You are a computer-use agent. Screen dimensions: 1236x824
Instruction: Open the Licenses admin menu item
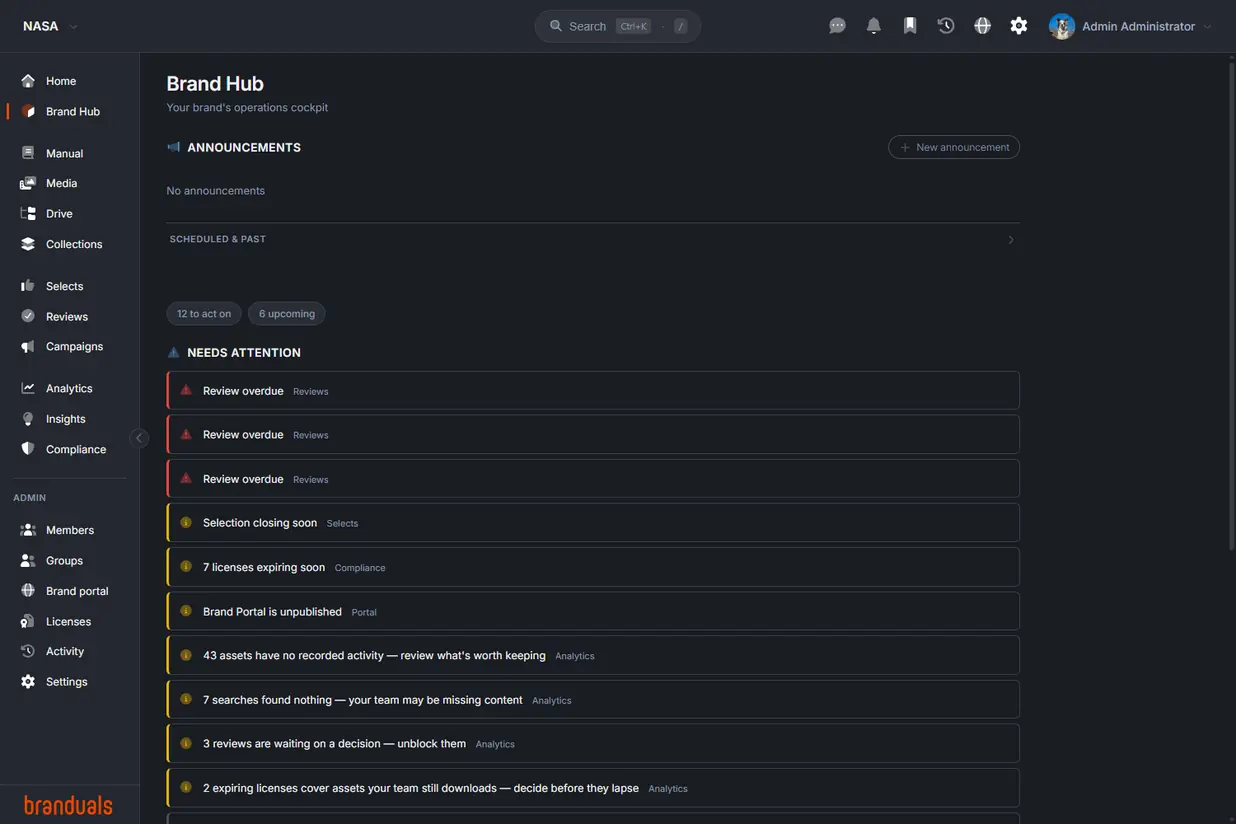(x=70, y=621)
